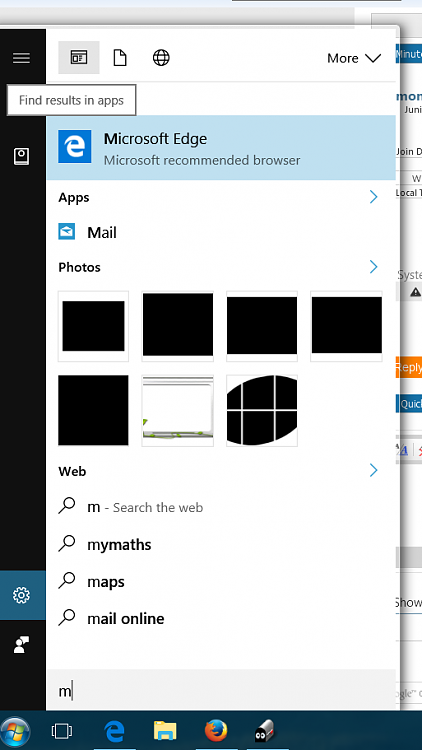
Task: Select the 'maps' web suggestion
Action: [x=221, y=582]
